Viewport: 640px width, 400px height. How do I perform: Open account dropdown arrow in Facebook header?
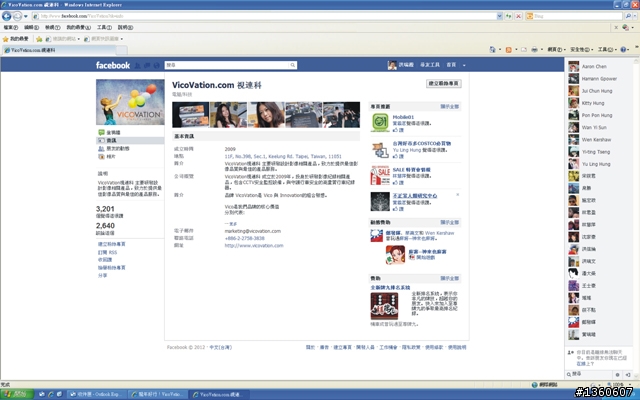click(464, 65)
